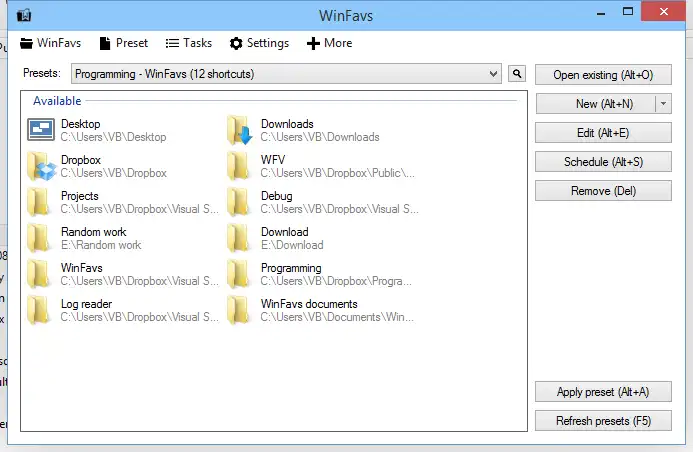Click the Downloads folder icon with blue arrow
Image resolution: width=693 pixels, height=452 pixels.
point(239,130)
